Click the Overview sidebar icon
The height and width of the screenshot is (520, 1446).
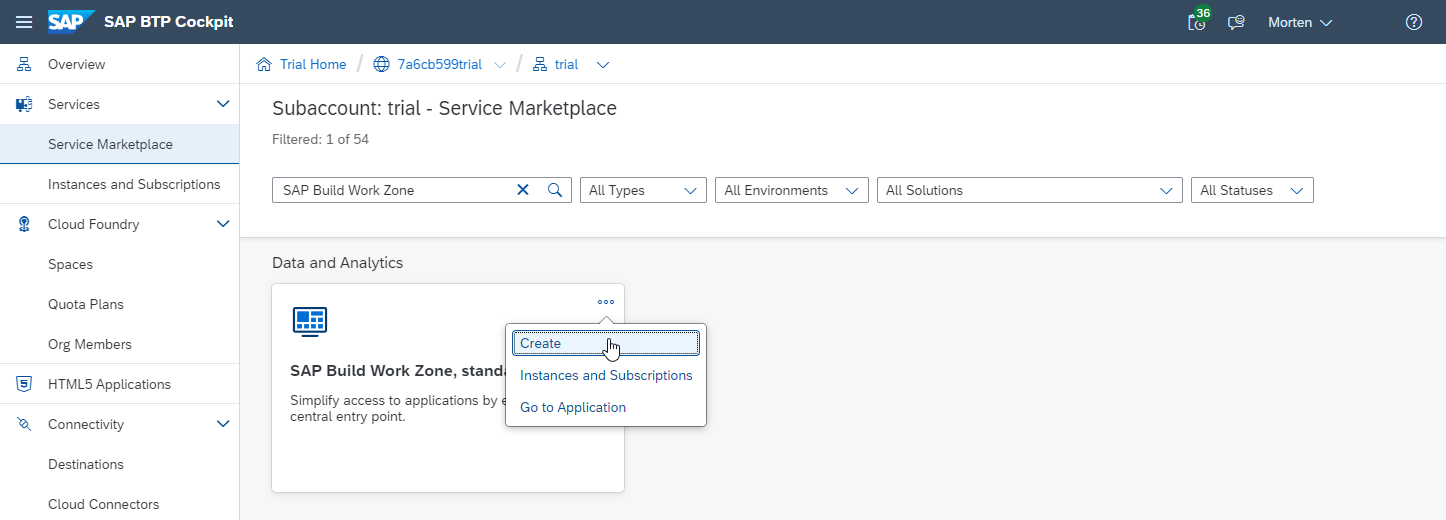24,64
